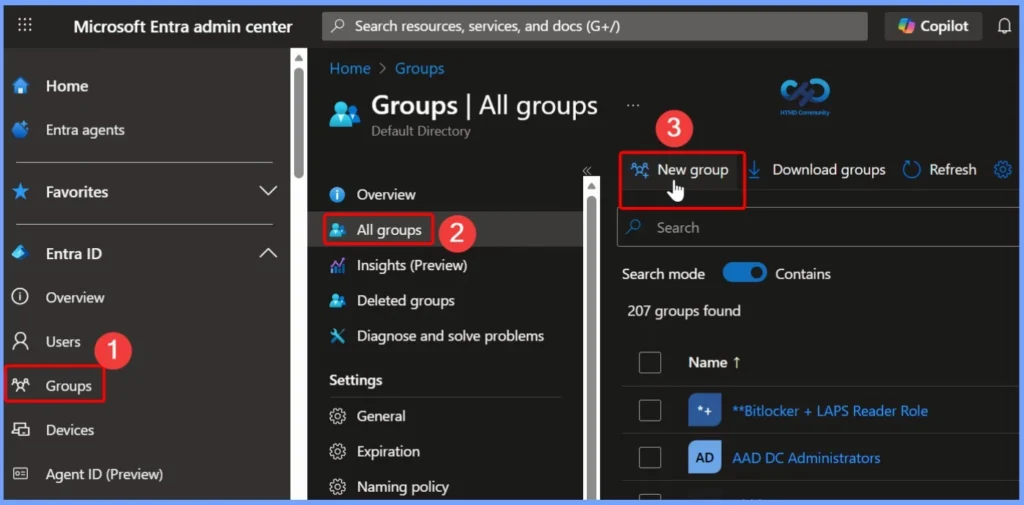Click the Copilot button

tap(933, 26)
